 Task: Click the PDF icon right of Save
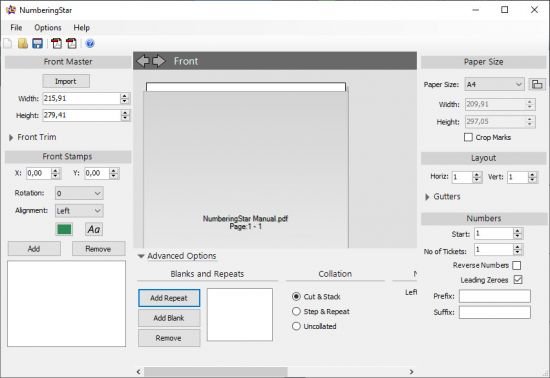[x=56, y=43]
